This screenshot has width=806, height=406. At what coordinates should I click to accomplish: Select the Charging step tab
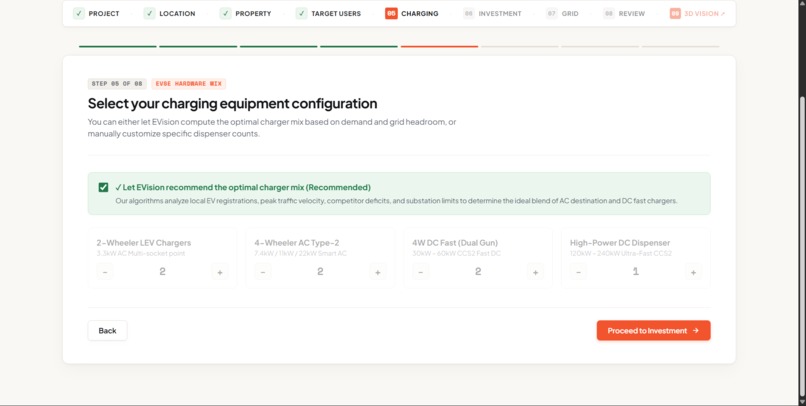pyautogui.click(x=412, y=13)
